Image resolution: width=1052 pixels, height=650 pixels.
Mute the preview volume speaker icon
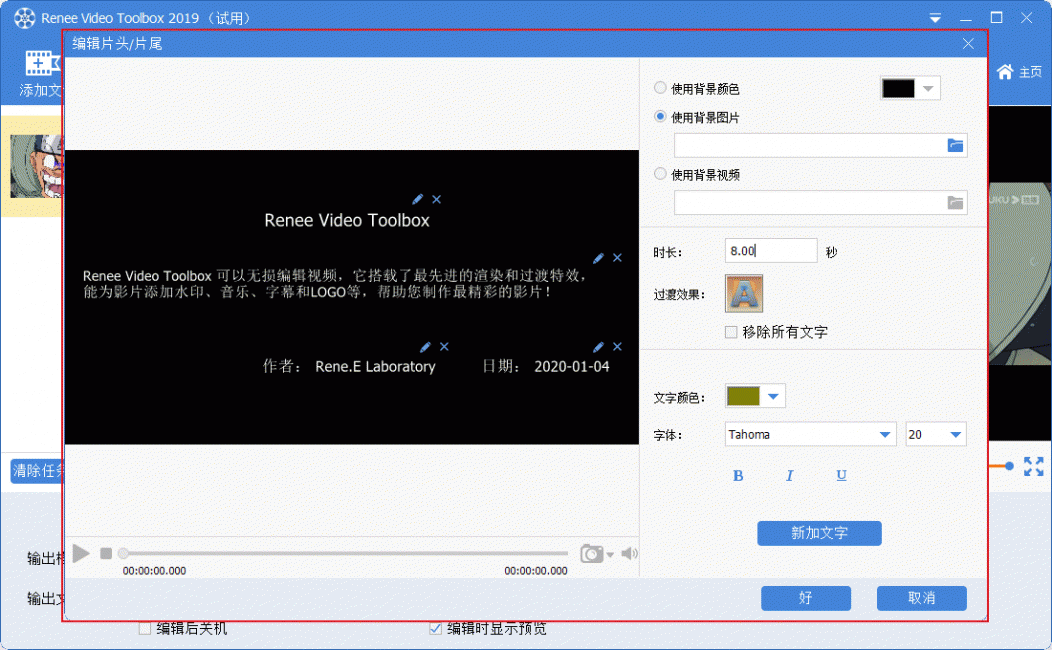click(x=629, y=553)
